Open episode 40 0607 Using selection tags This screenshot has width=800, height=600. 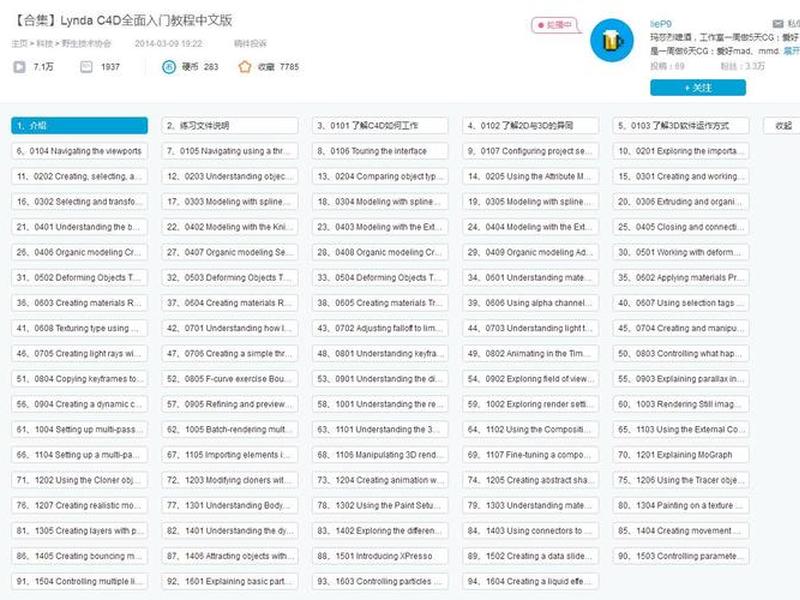pos(681,303)
